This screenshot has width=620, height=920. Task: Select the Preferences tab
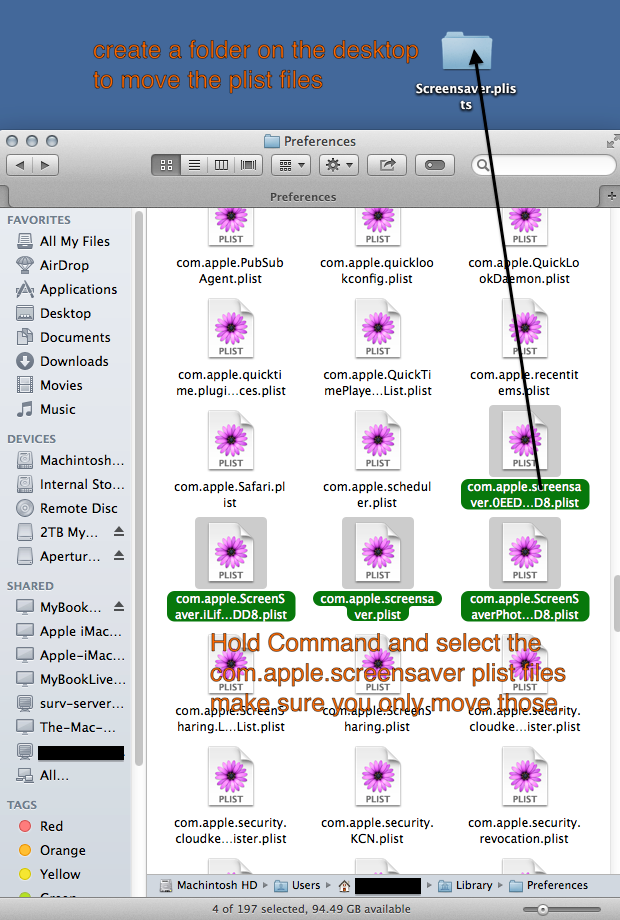tap(303, 197)
